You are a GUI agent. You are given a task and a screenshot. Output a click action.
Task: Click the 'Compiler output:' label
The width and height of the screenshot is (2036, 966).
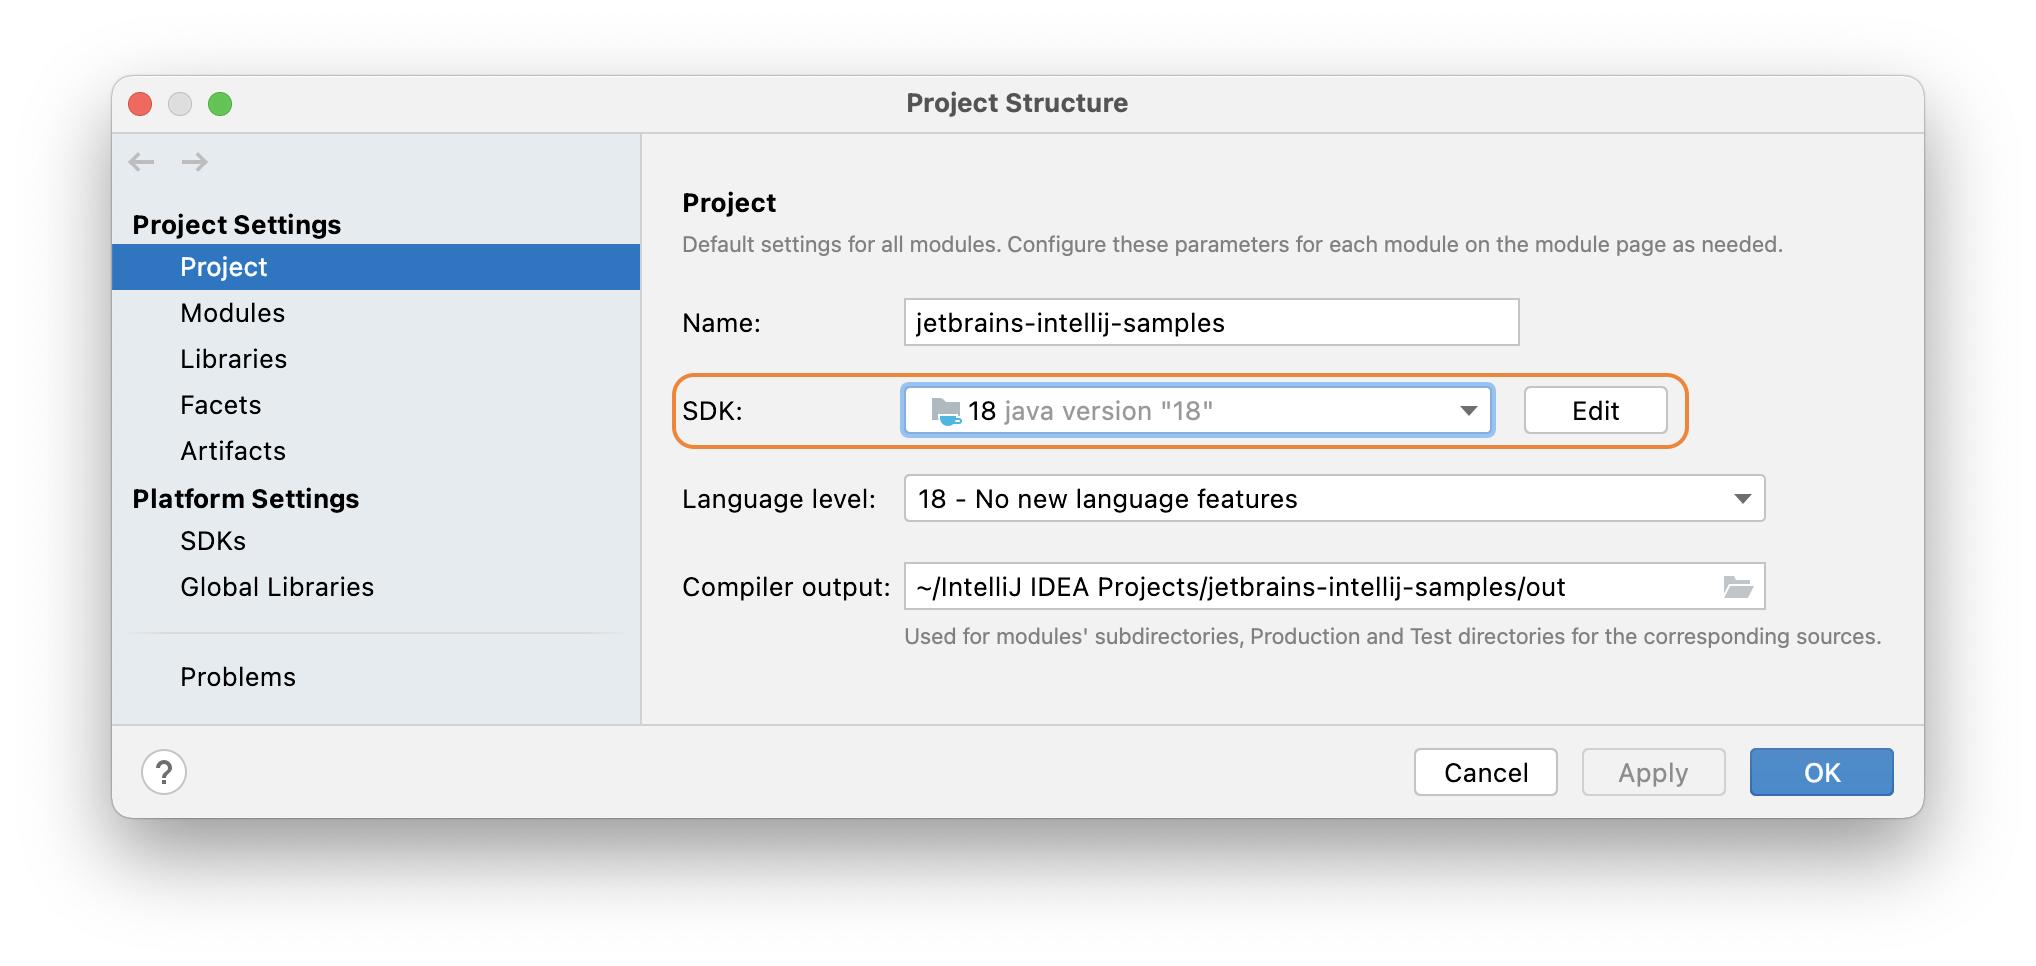pyautogui.click(x=786, y=587)
